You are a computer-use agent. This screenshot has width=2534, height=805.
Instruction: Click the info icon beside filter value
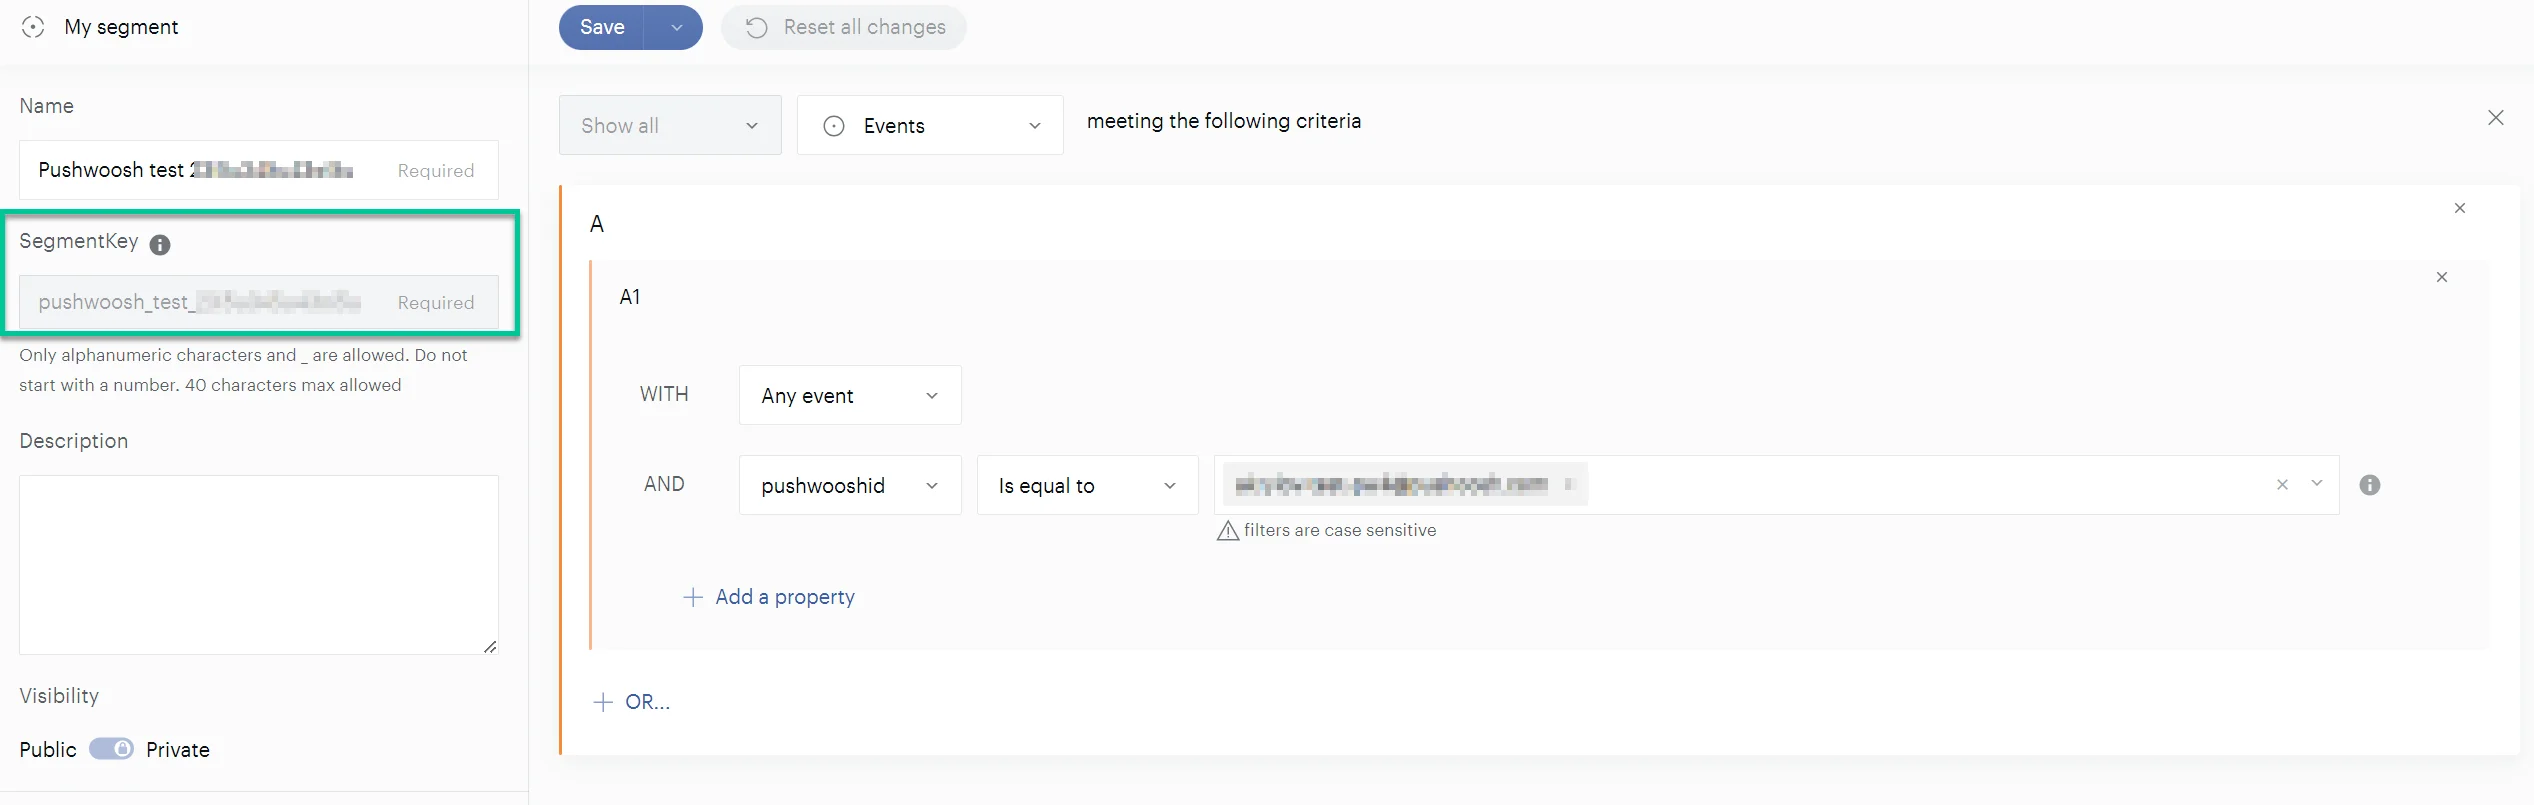pyautogui.click(x=2369, y=485)
